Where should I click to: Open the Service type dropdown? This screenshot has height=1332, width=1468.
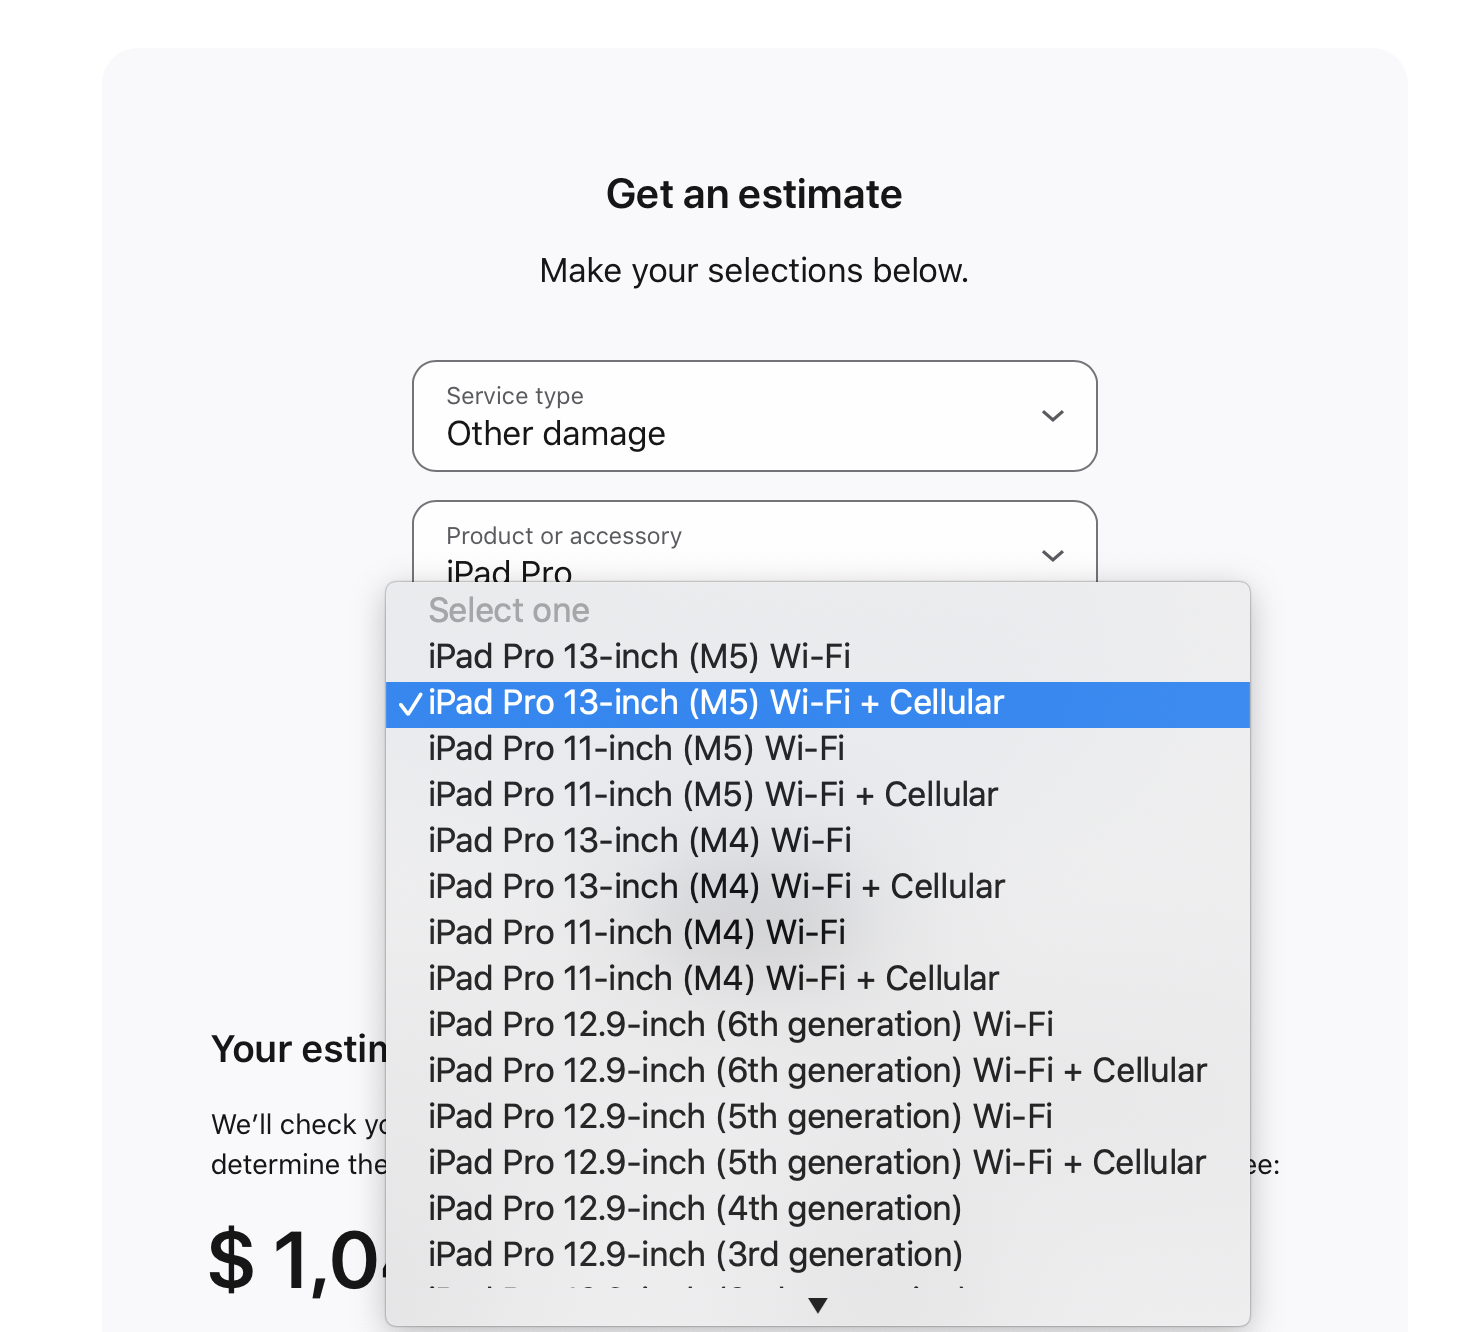click(x=754, y=416)
